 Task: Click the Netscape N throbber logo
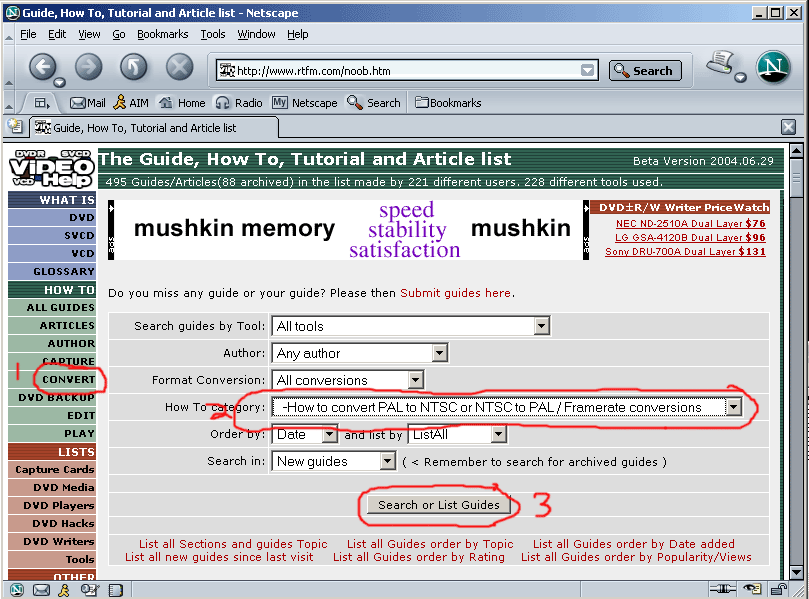coord(773,67)
